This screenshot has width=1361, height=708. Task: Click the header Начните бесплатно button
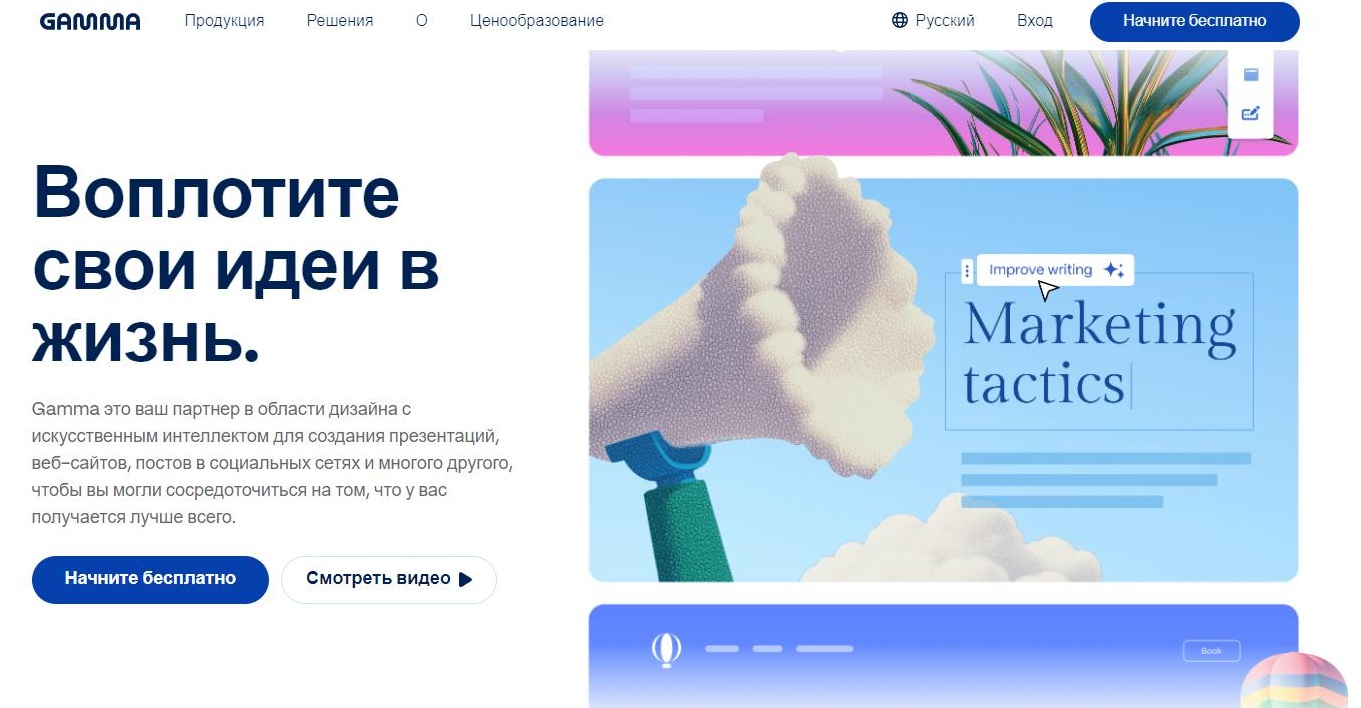(1194, 21)
